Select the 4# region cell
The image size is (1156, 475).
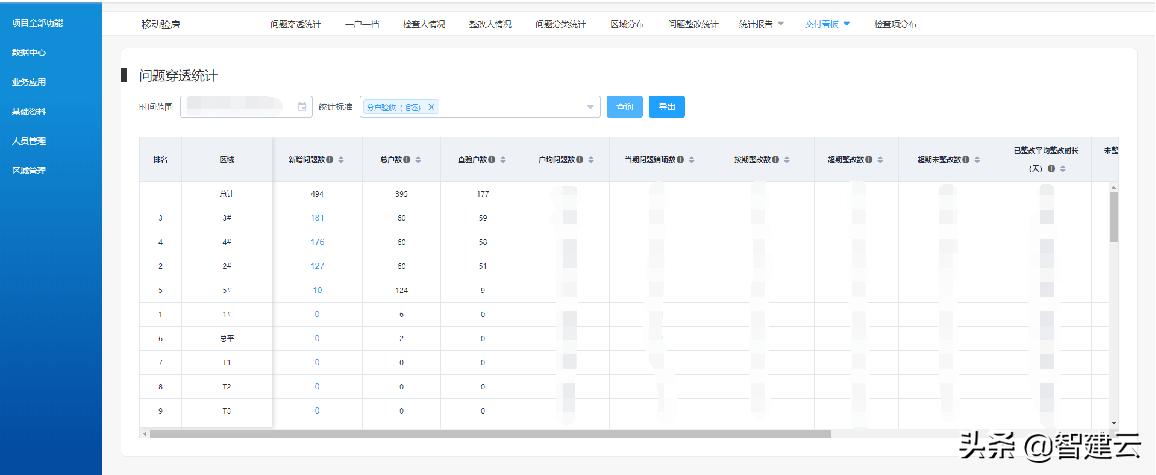pos(226,242)
